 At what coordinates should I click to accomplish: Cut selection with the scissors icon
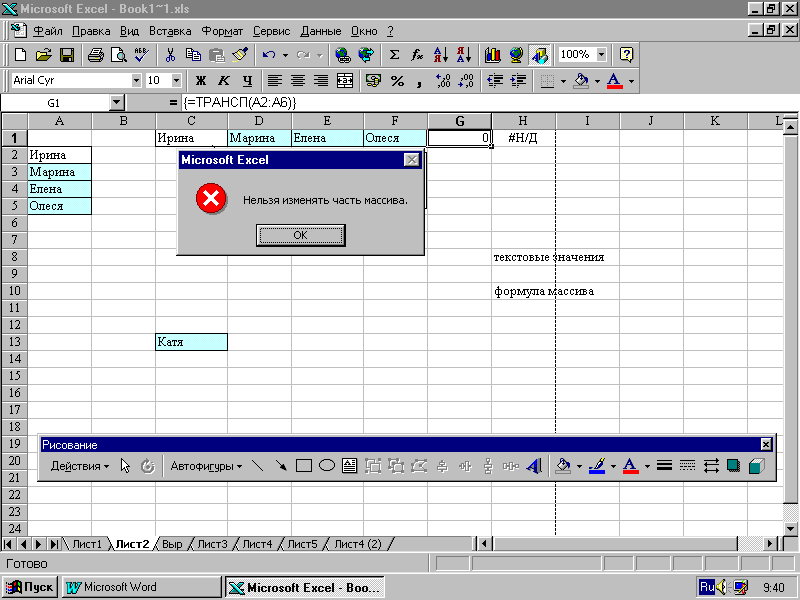(x=170, y=55)
